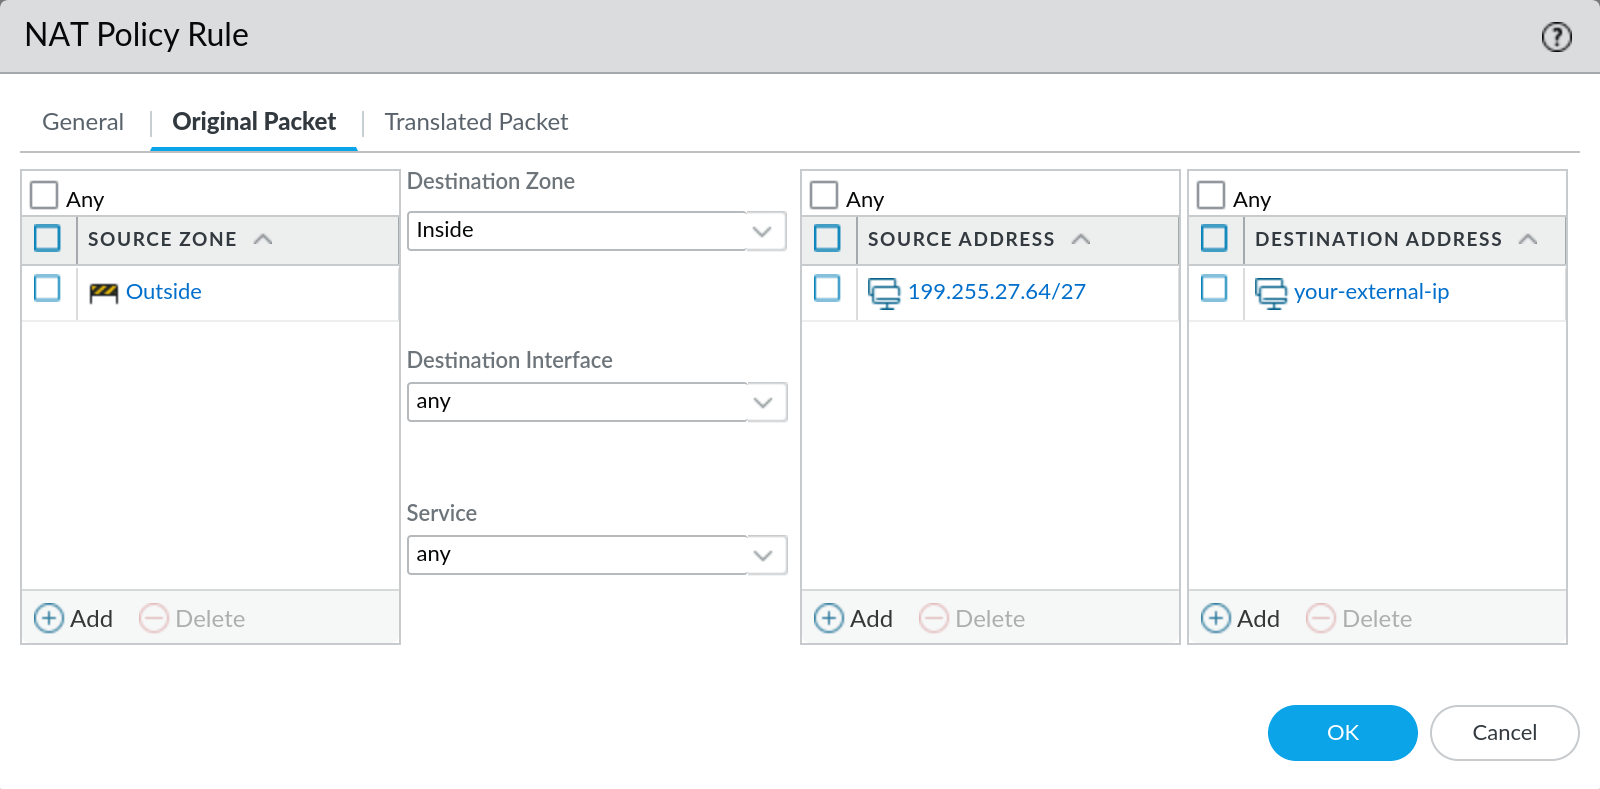Tick the Any checkbox above Destination Address
1600x789 pixels.
(x=1211, y=195)
